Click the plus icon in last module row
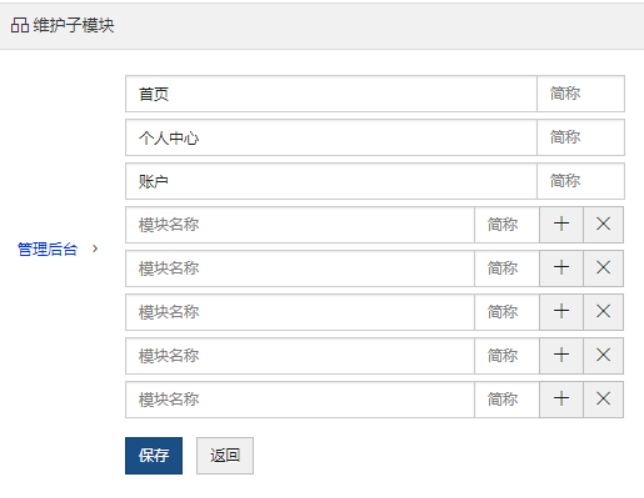The width and height of the screenshot is (644, 498). click(561, 399)
